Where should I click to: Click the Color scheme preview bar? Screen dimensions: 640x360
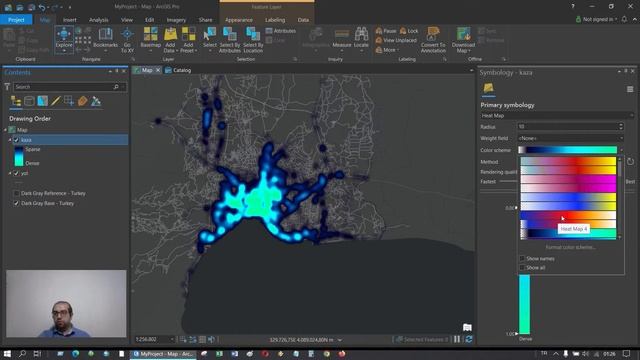[x=567, y=150]
